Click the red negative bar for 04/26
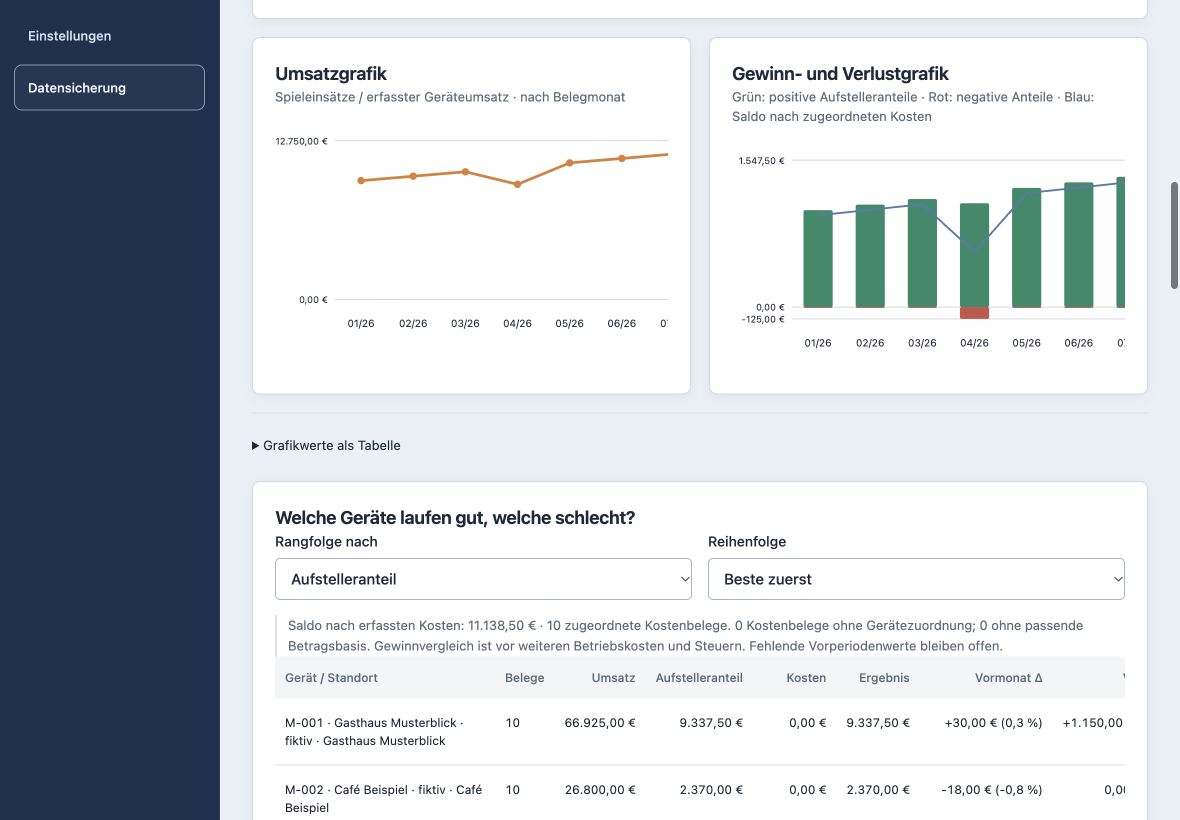 pos(974,313)
